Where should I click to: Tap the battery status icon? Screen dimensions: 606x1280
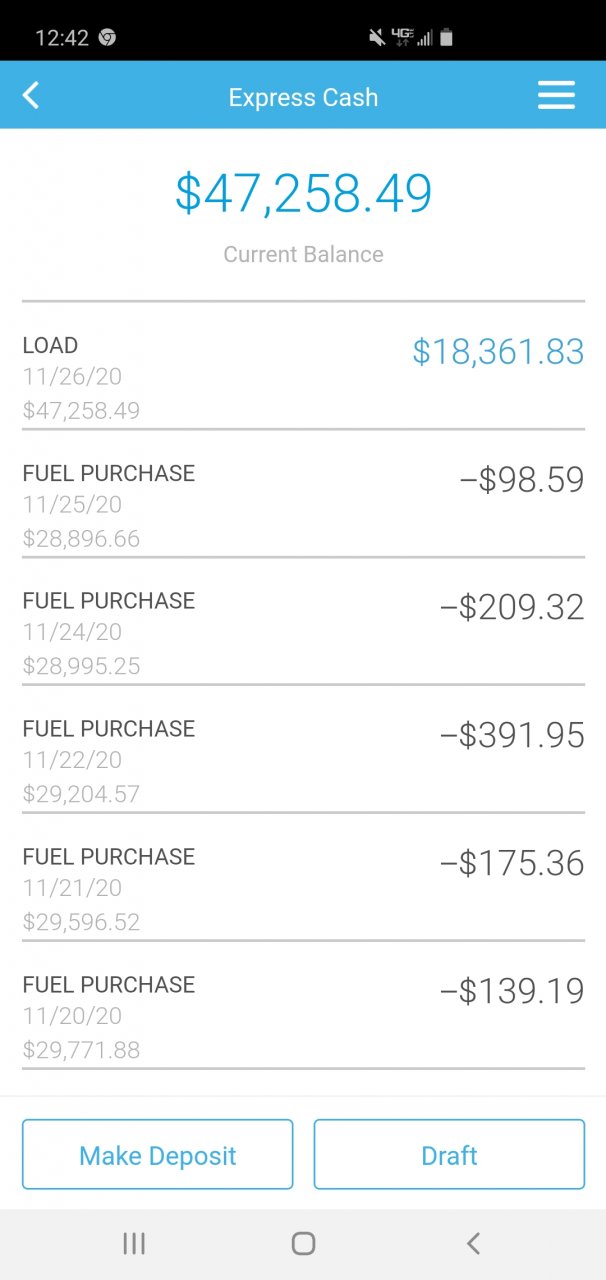446,38
